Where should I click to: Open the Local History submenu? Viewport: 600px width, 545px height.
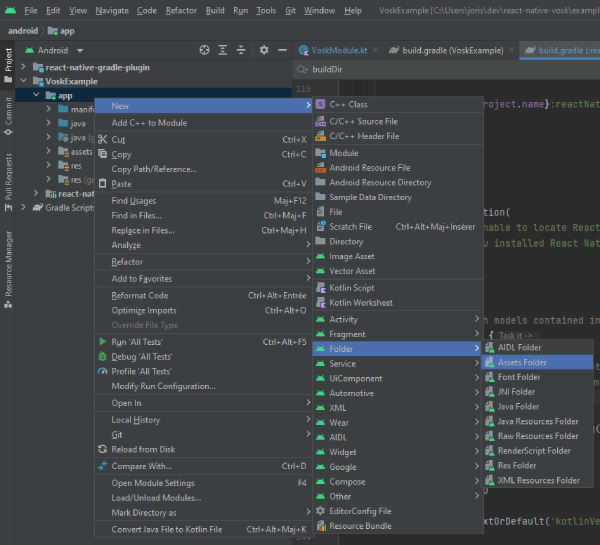tap(203, 419)
